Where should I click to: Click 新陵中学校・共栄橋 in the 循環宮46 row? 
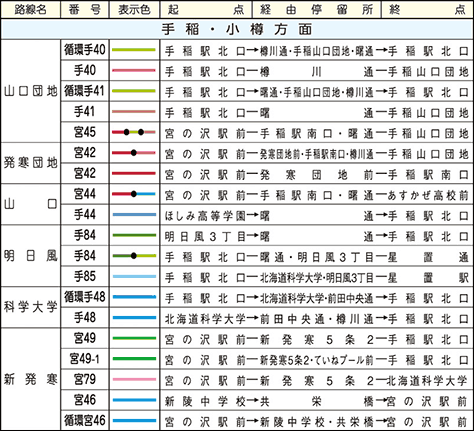317,422
